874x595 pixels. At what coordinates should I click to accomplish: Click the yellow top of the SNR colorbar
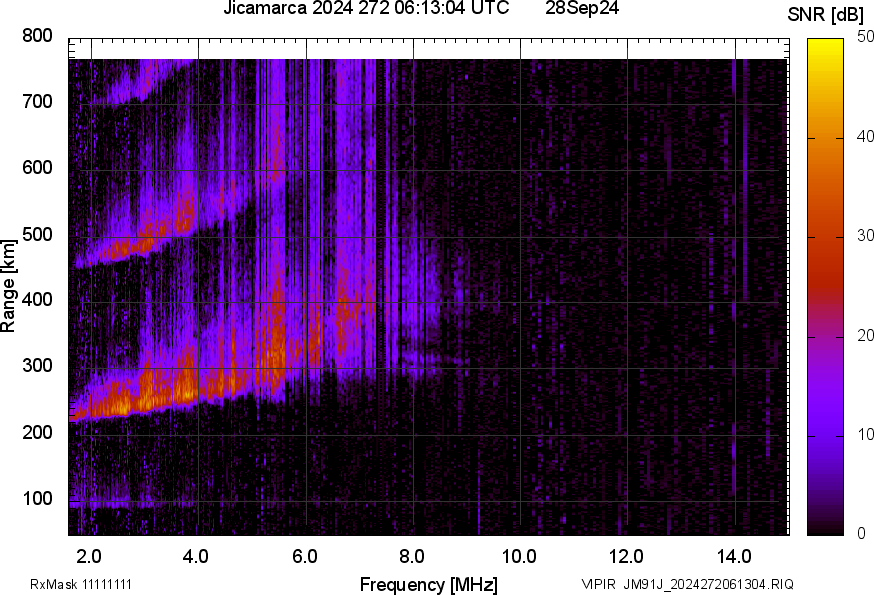click(x=827, y=45)
